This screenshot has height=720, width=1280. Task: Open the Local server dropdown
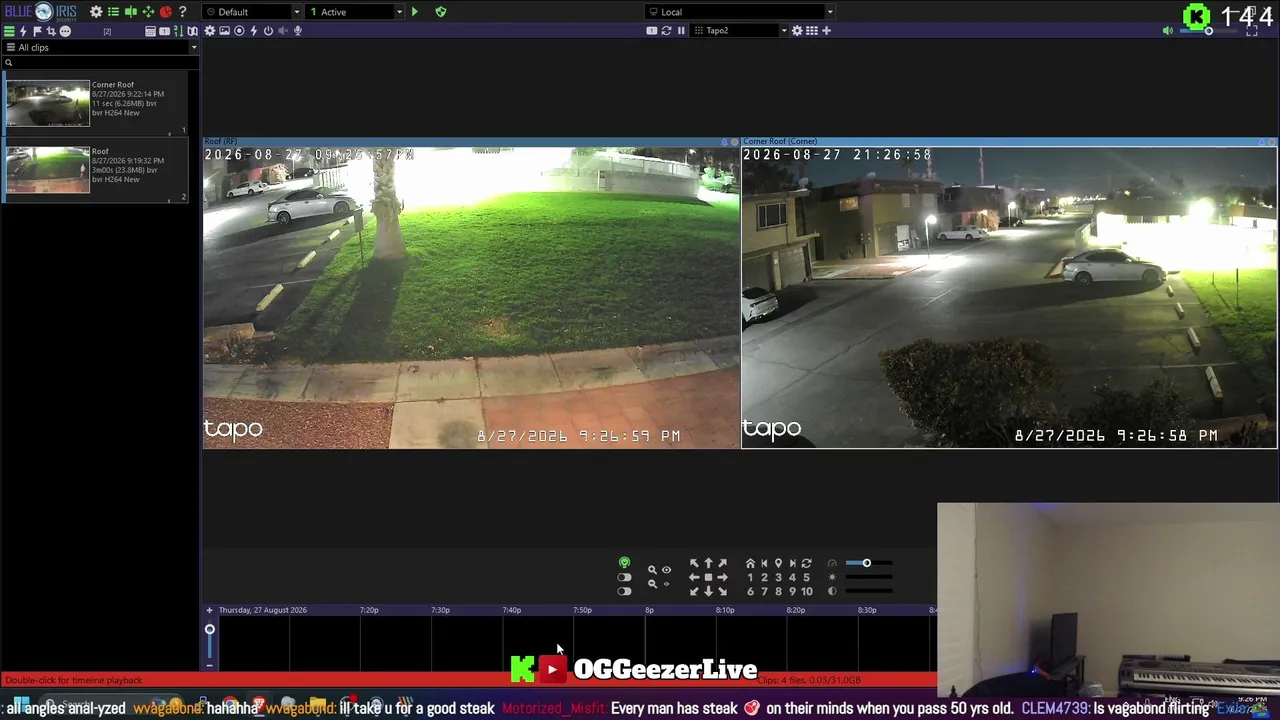click(739, 12)
